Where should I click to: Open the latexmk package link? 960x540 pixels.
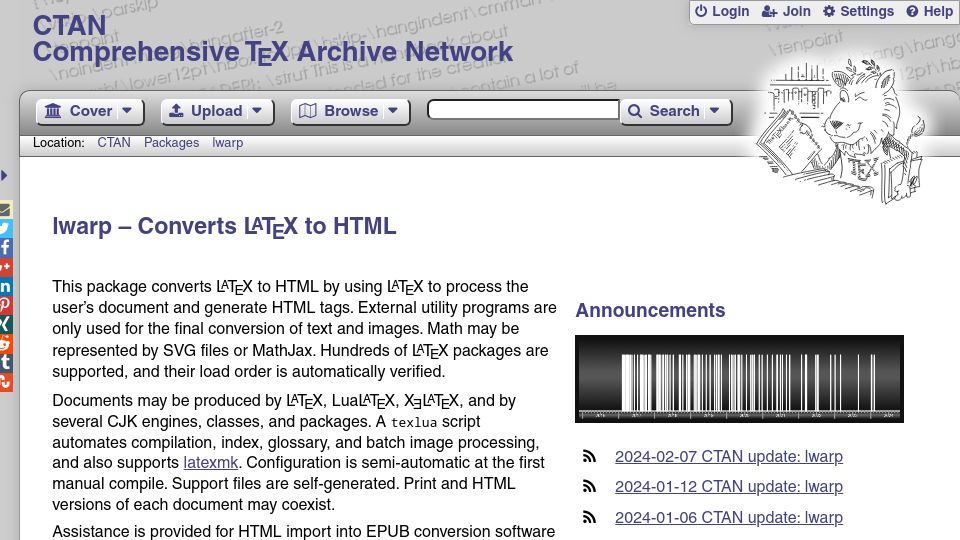(x=211, y=462)
